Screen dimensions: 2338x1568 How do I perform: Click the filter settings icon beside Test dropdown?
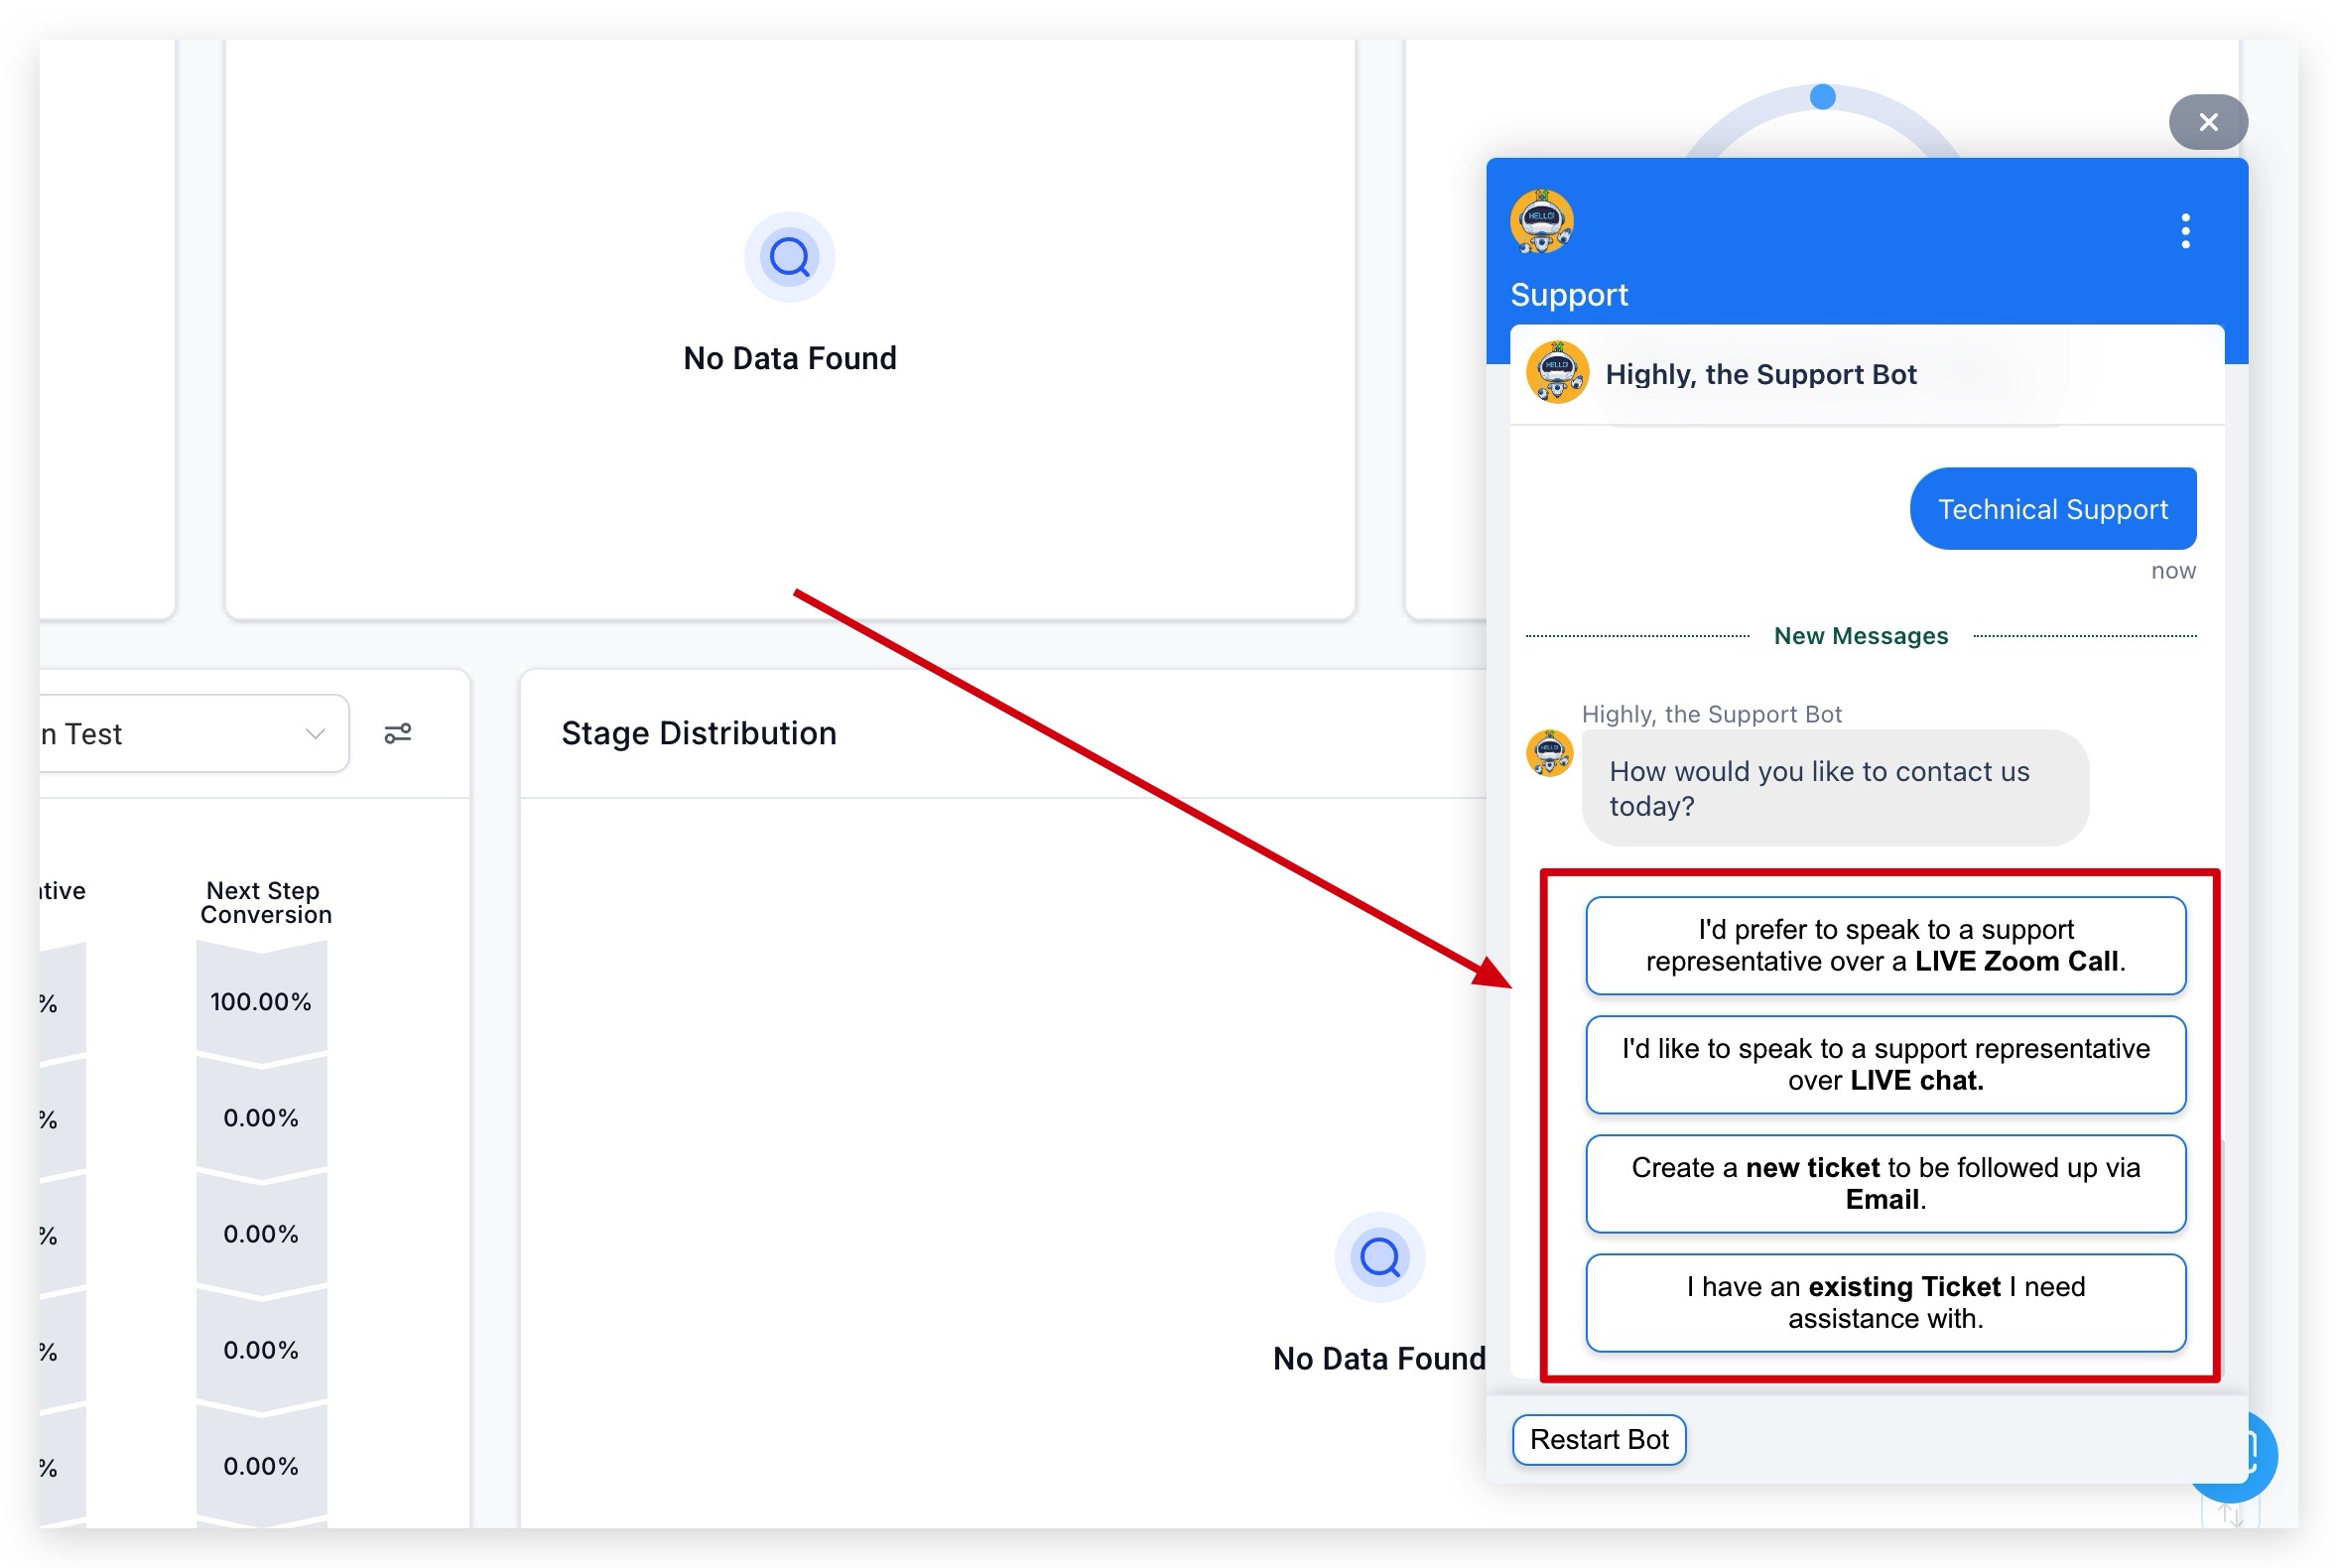pos(398,734)
